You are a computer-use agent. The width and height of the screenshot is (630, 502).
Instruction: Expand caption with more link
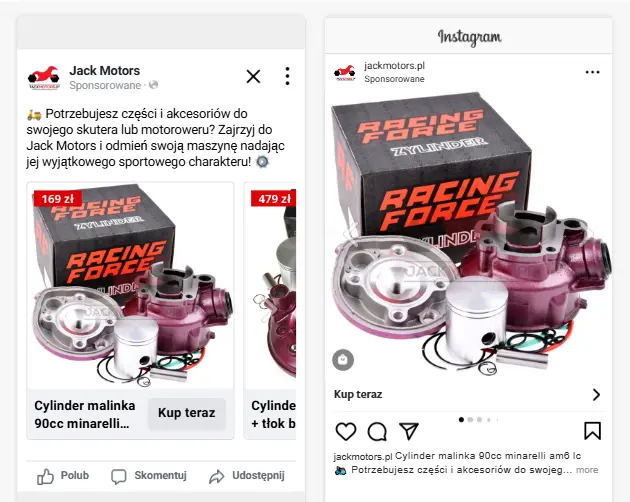[587, 469]
